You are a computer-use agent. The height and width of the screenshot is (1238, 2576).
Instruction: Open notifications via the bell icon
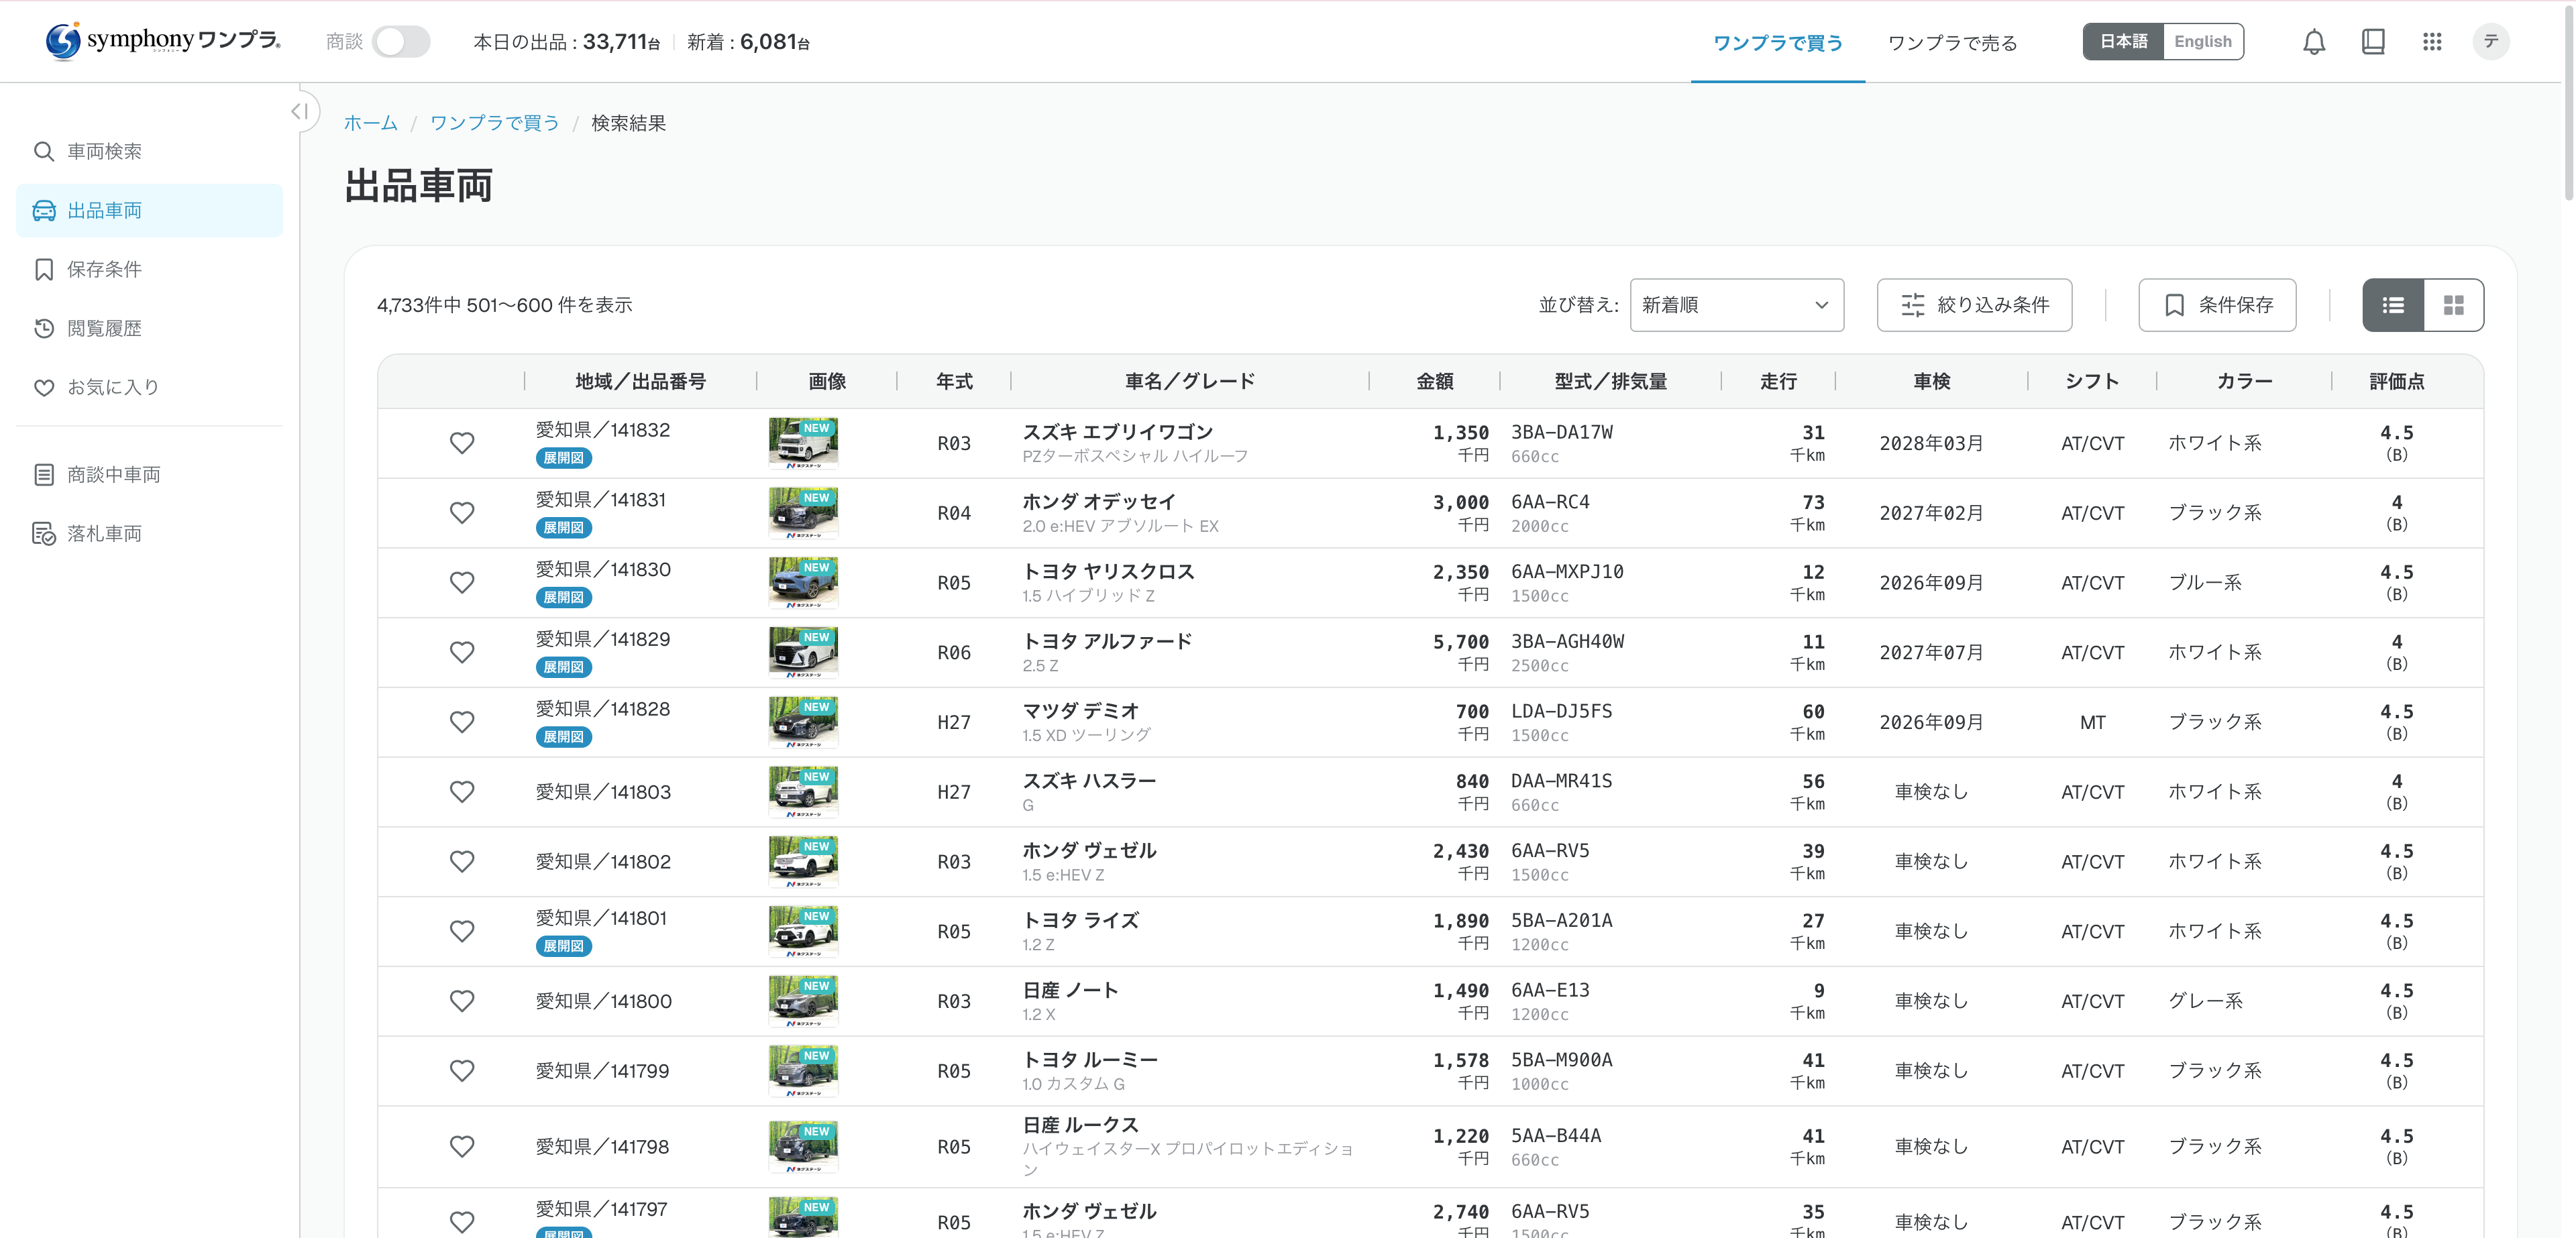point(2314,41)
